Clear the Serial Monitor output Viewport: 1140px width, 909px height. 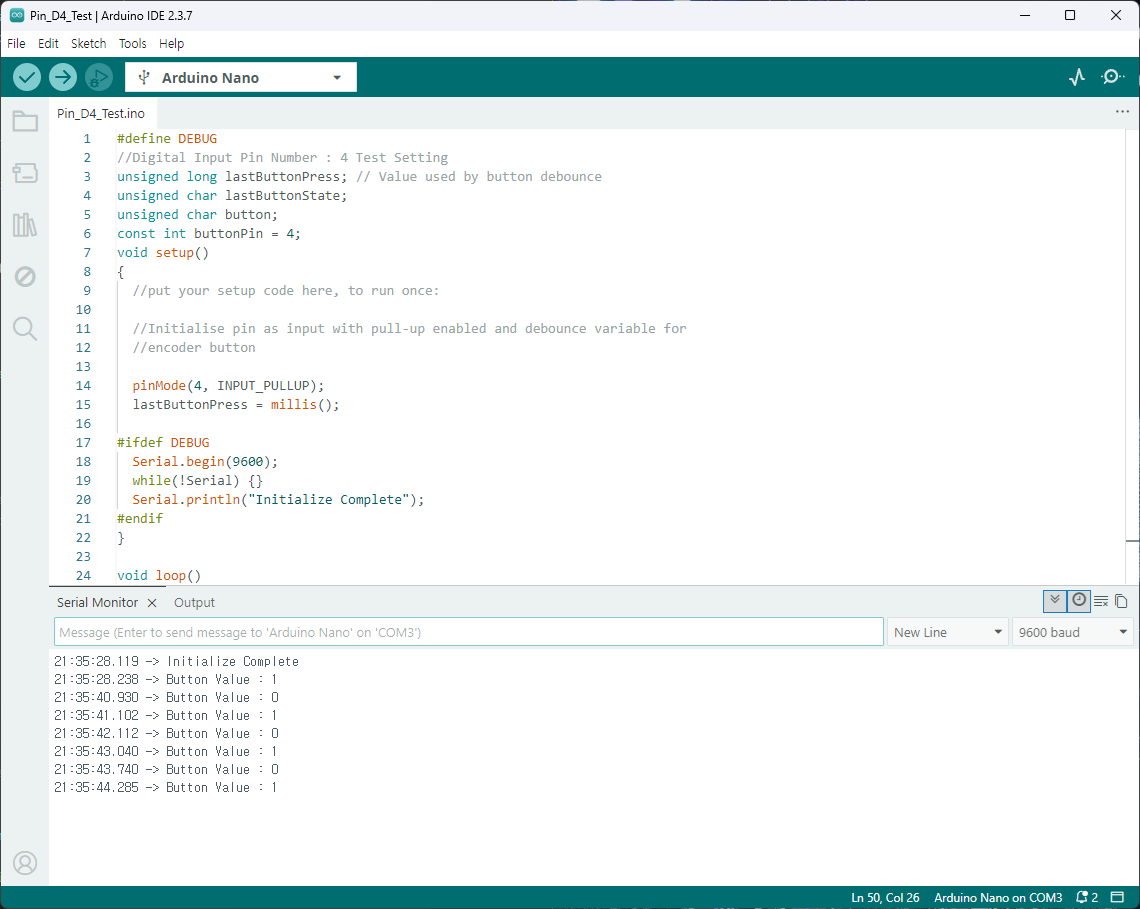coord(1101,601)
